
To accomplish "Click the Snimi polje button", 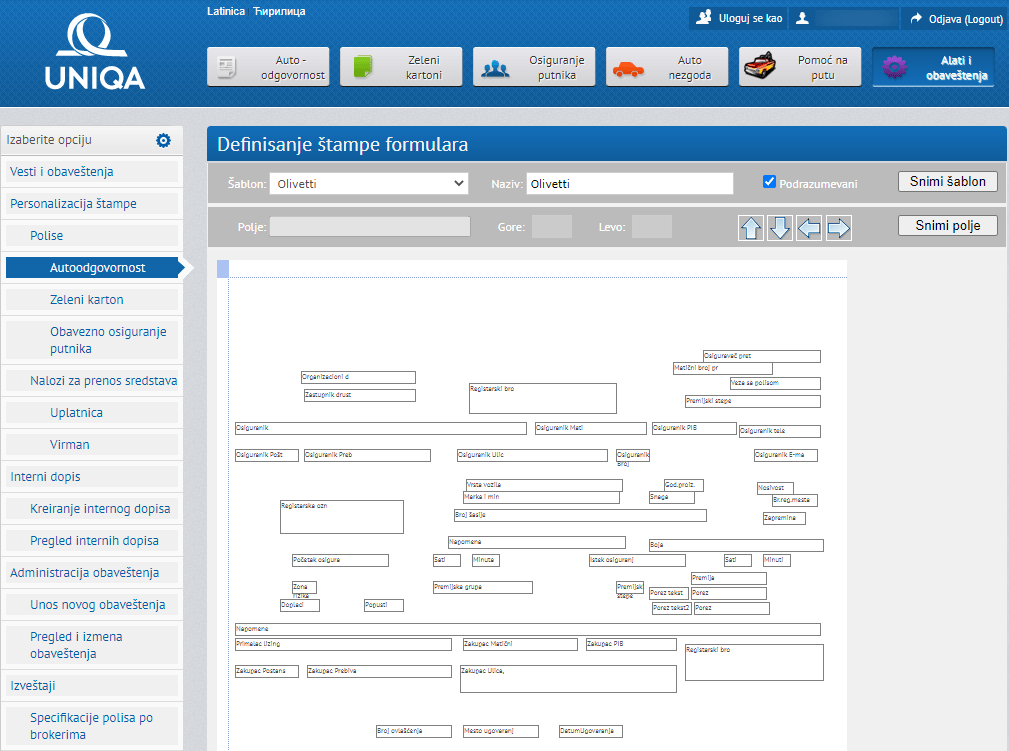I will (x=947, y=226).
